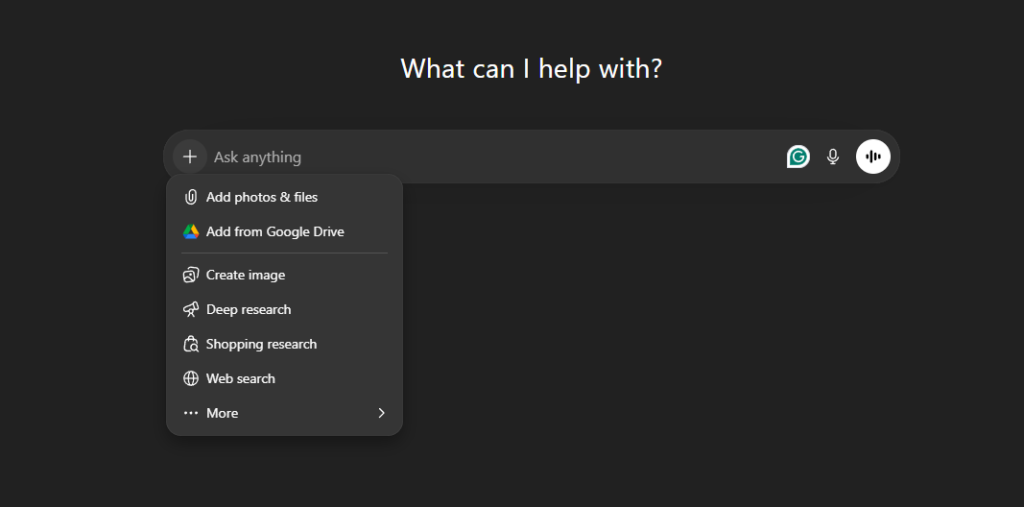
Task: Click the Create image picture icon
Action: pos(191,275)
